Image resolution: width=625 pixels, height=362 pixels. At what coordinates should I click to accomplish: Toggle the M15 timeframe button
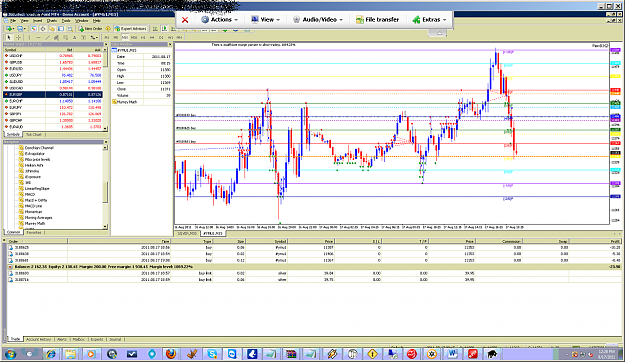tap(125, 37)
